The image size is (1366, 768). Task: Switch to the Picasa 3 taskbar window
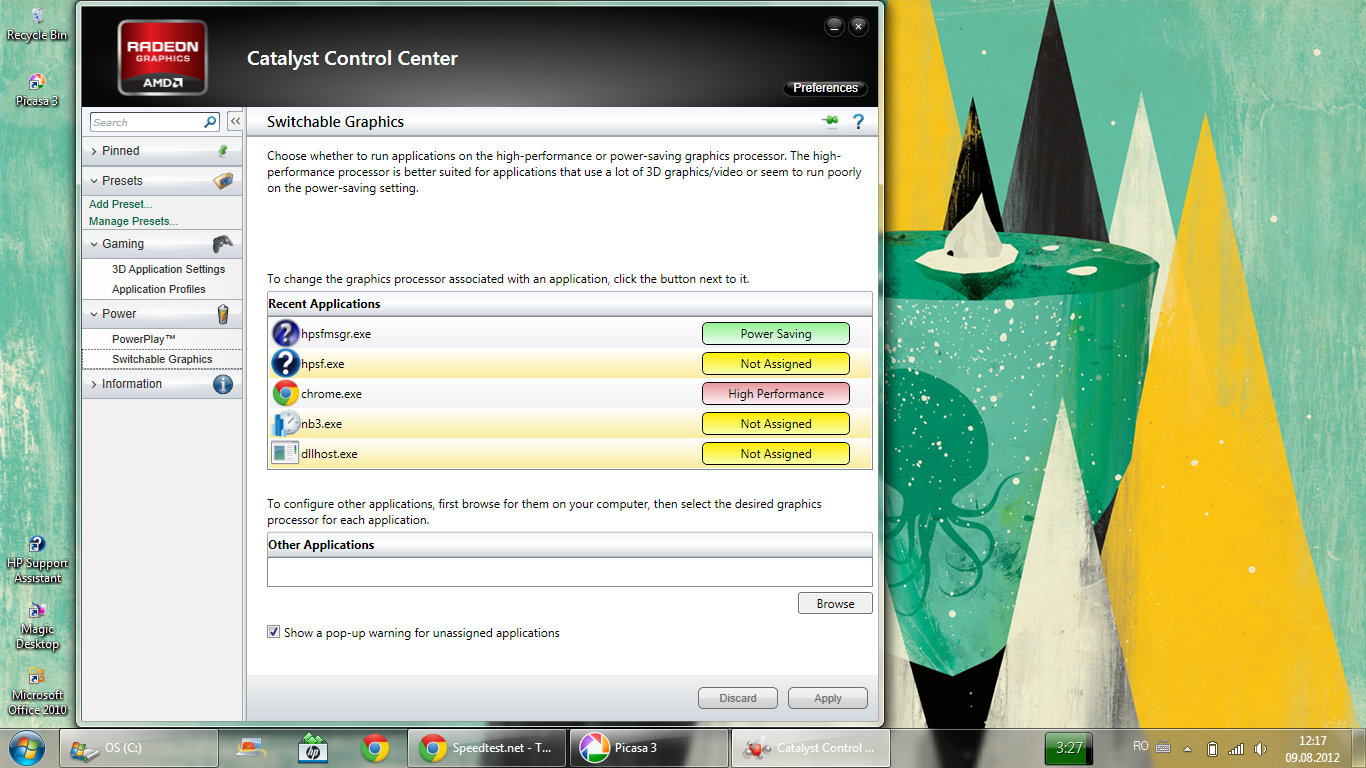pyautogui.click(x=649, y=748)
